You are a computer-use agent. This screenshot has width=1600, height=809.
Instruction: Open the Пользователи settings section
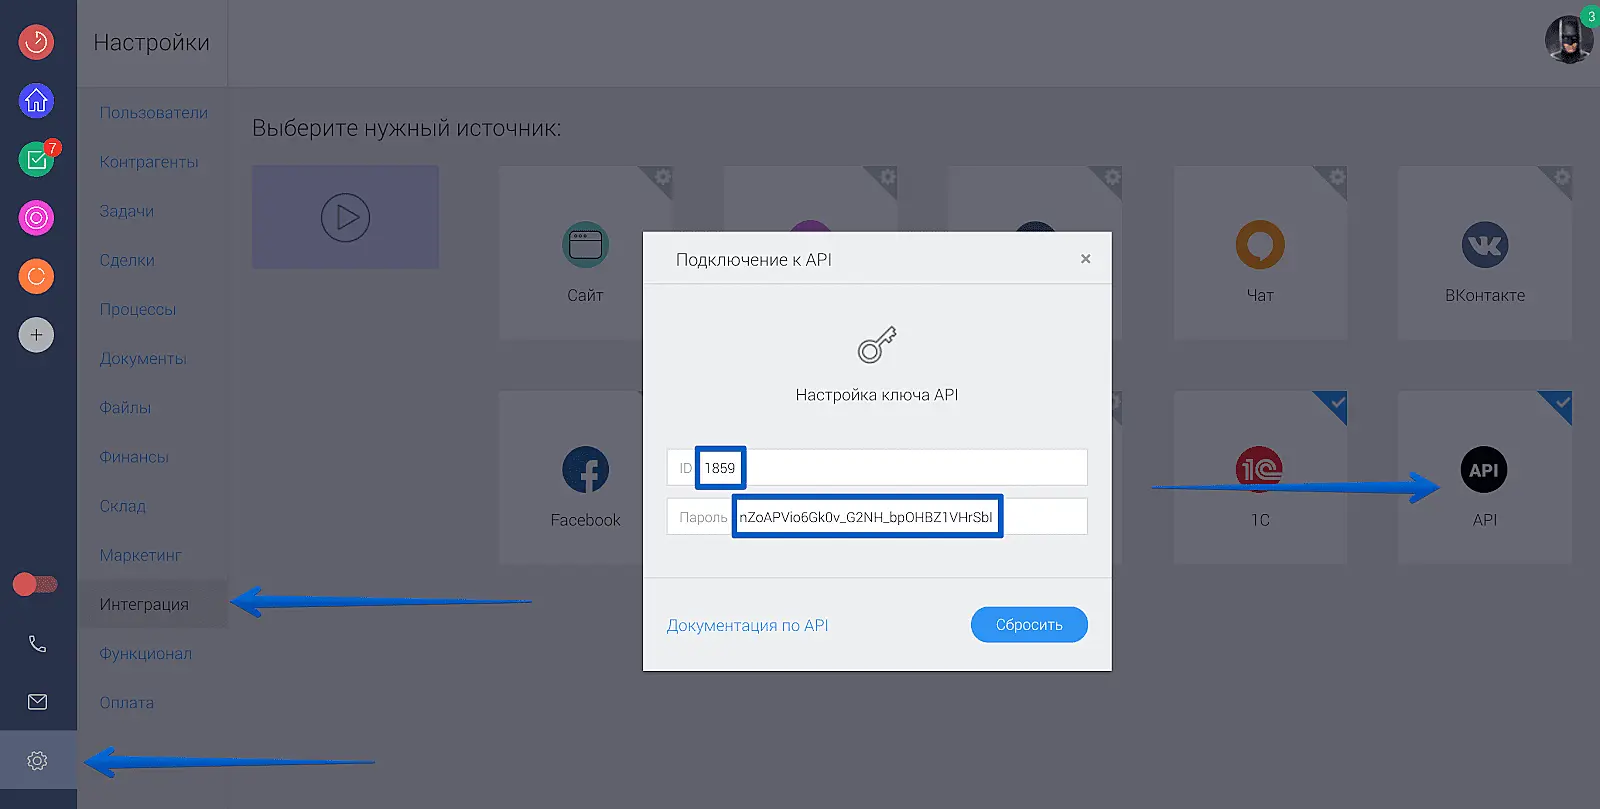pos(154,113)
